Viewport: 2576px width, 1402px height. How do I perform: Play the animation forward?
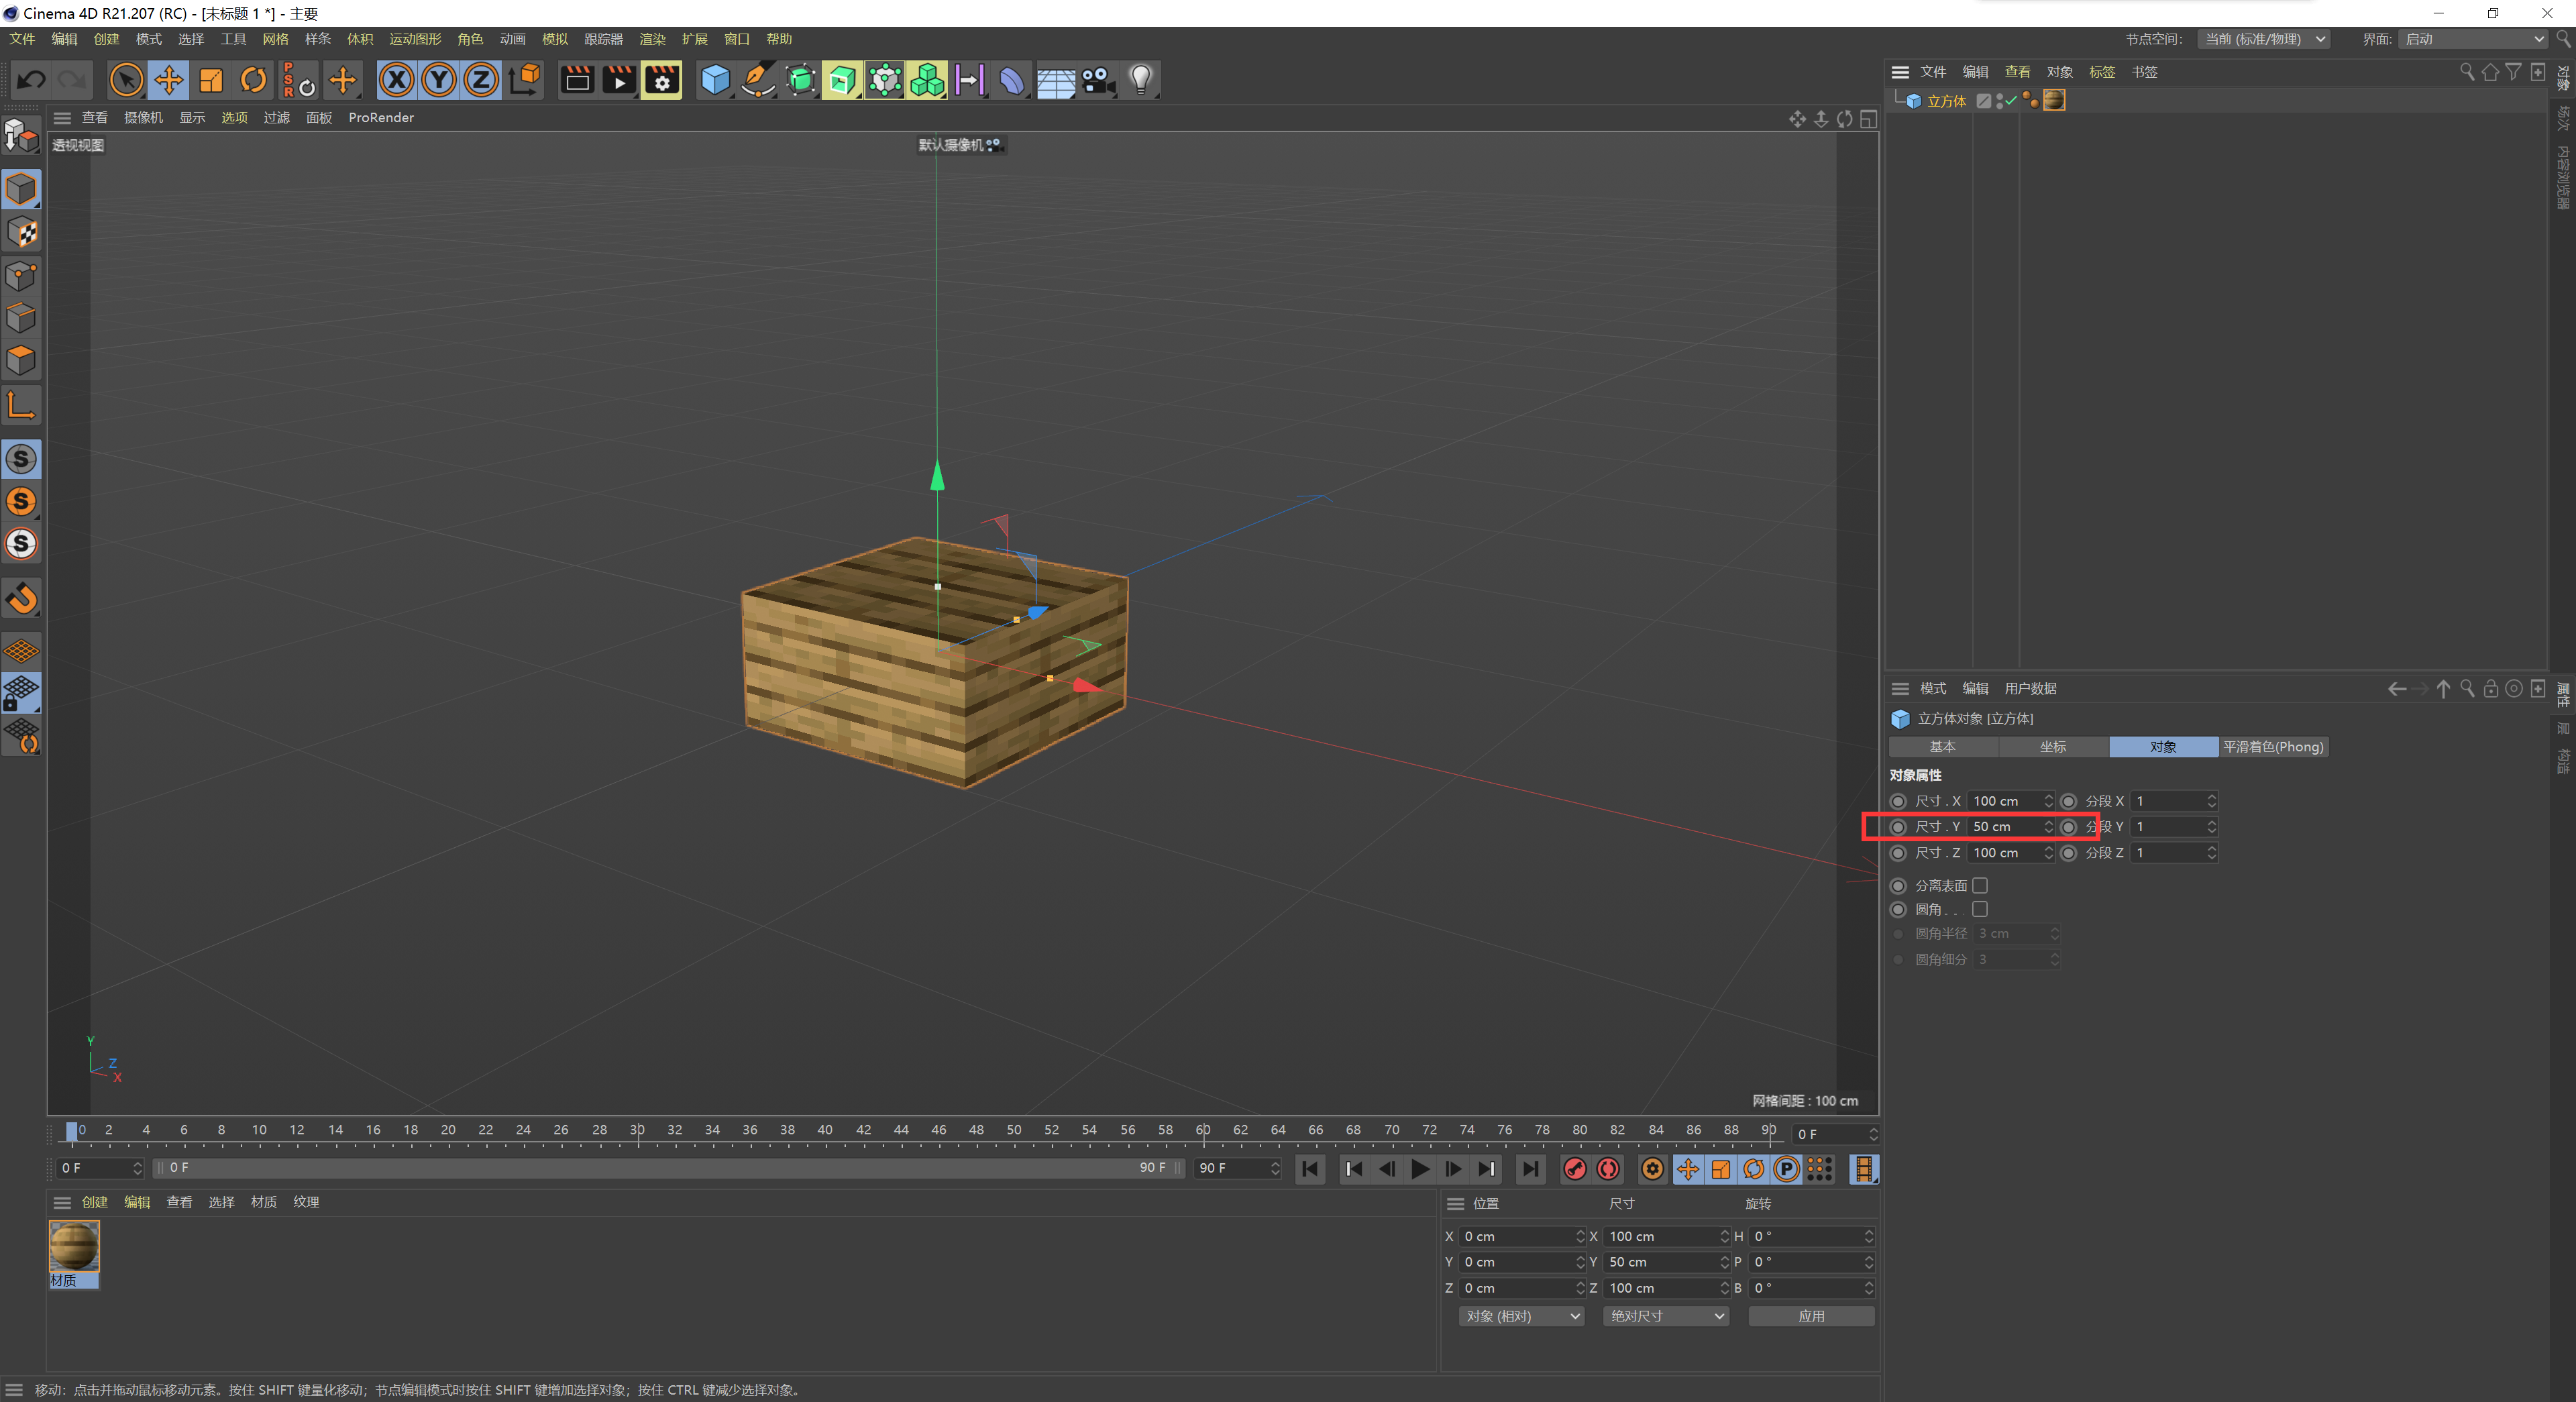(x=1419, y=1169)
